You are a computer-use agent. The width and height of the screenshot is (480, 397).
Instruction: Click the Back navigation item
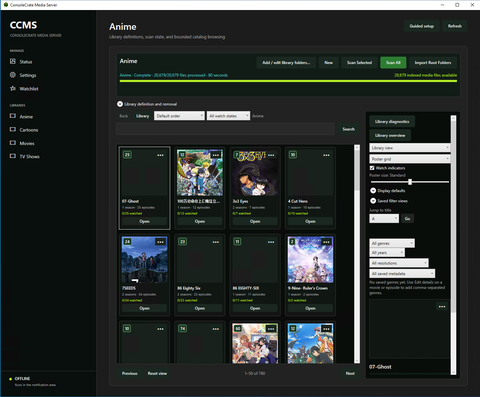pos(124,116)
